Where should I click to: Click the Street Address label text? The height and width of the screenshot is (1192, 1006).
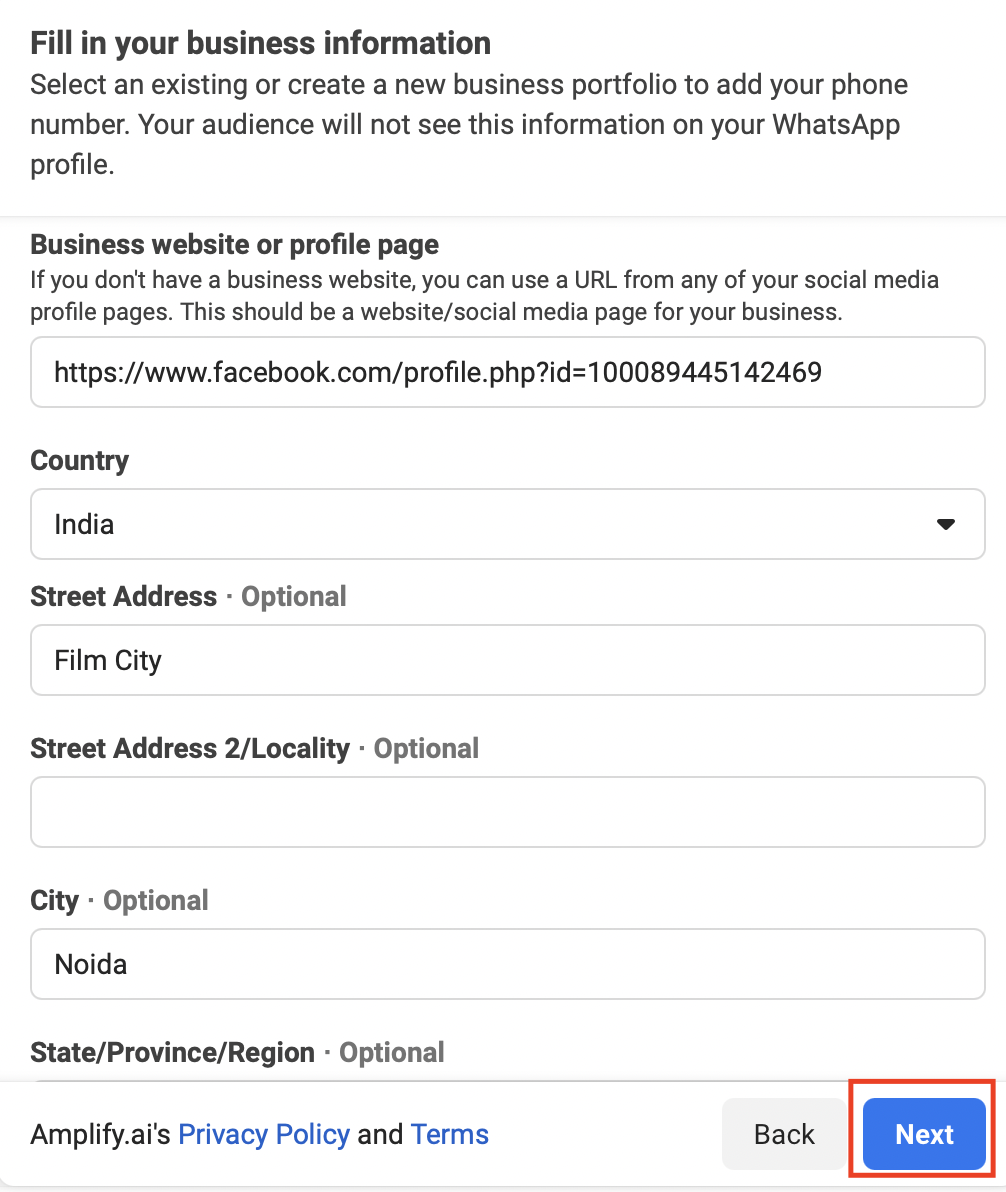(124, 597)
